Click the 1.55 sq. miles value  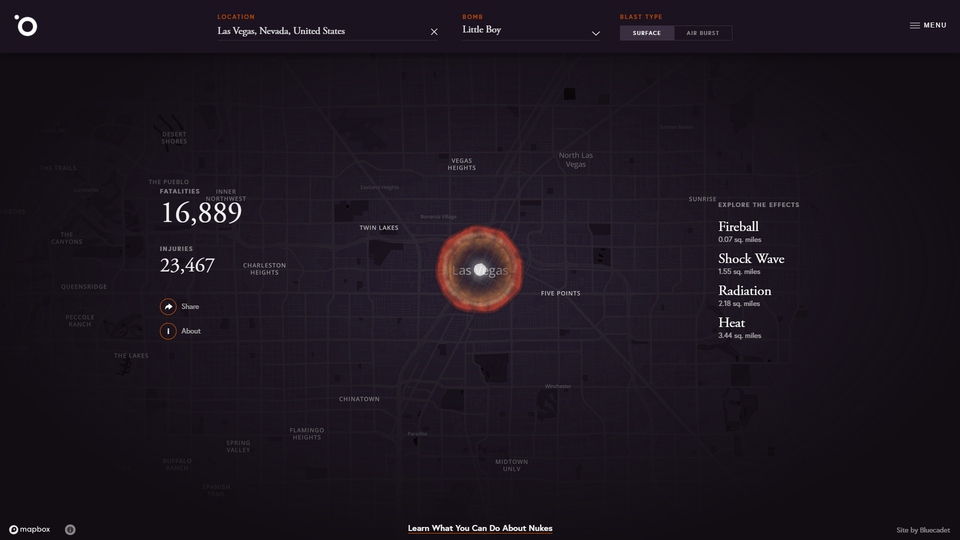coord(739,272)
